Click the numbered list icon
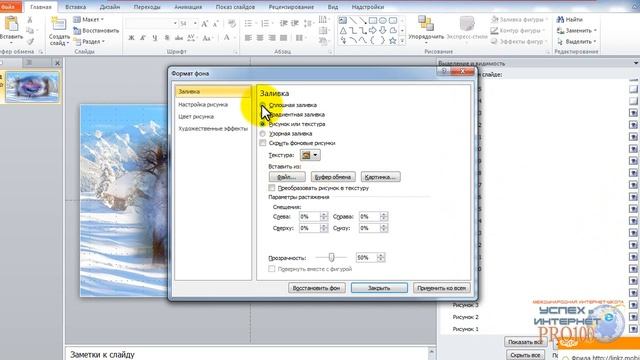Viewport: 640px width, 360px height. (266, 24)
